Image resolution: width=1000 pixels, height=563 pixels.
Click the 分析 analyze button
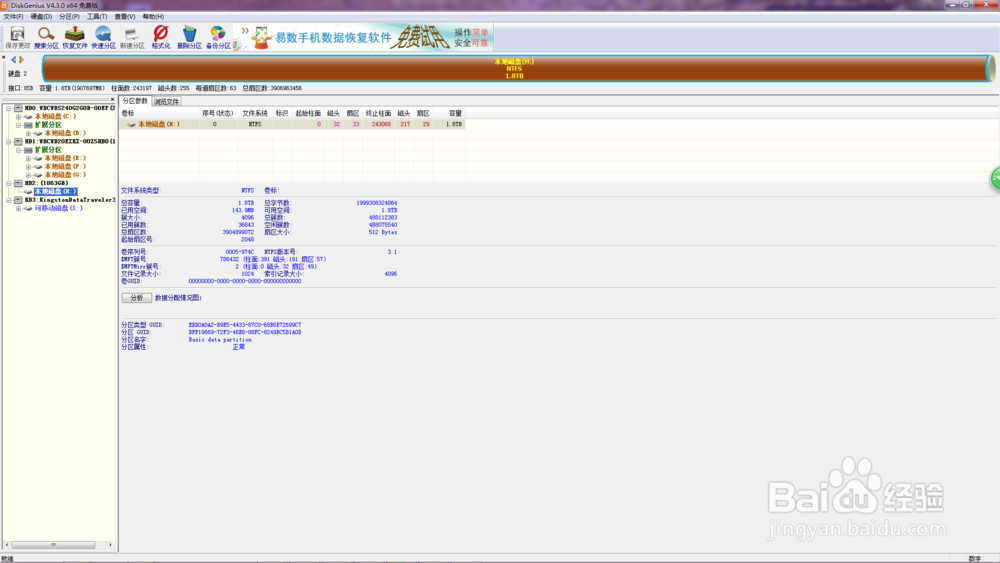tap(136, 298)
